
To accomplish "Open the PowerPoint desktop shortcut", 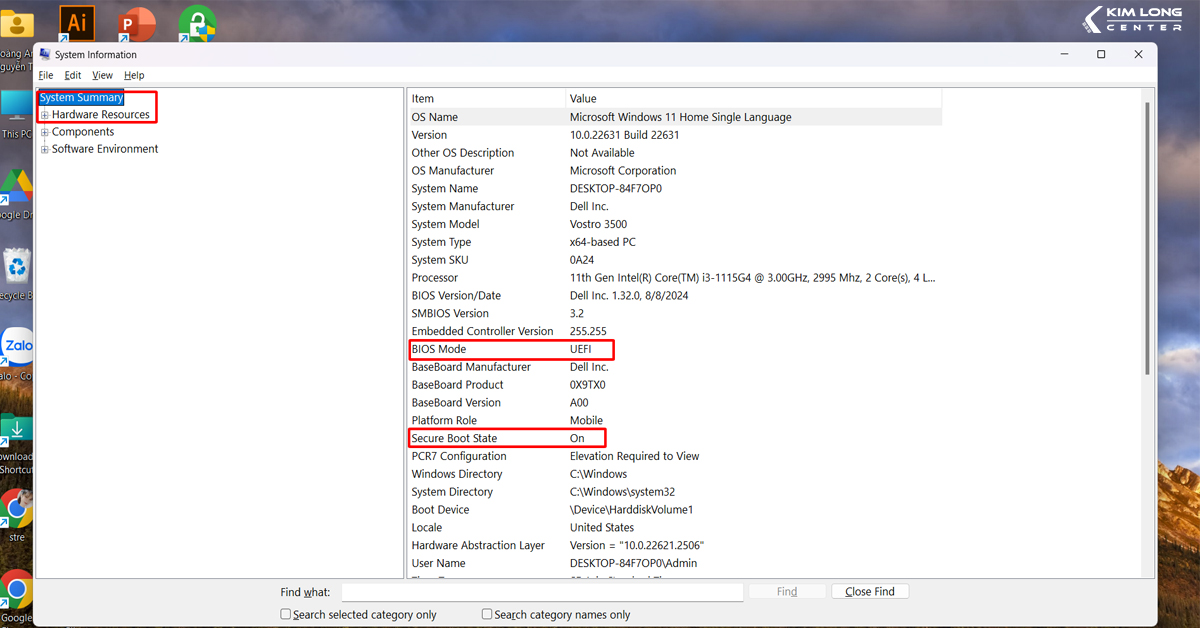I will [x=136, y=22].
